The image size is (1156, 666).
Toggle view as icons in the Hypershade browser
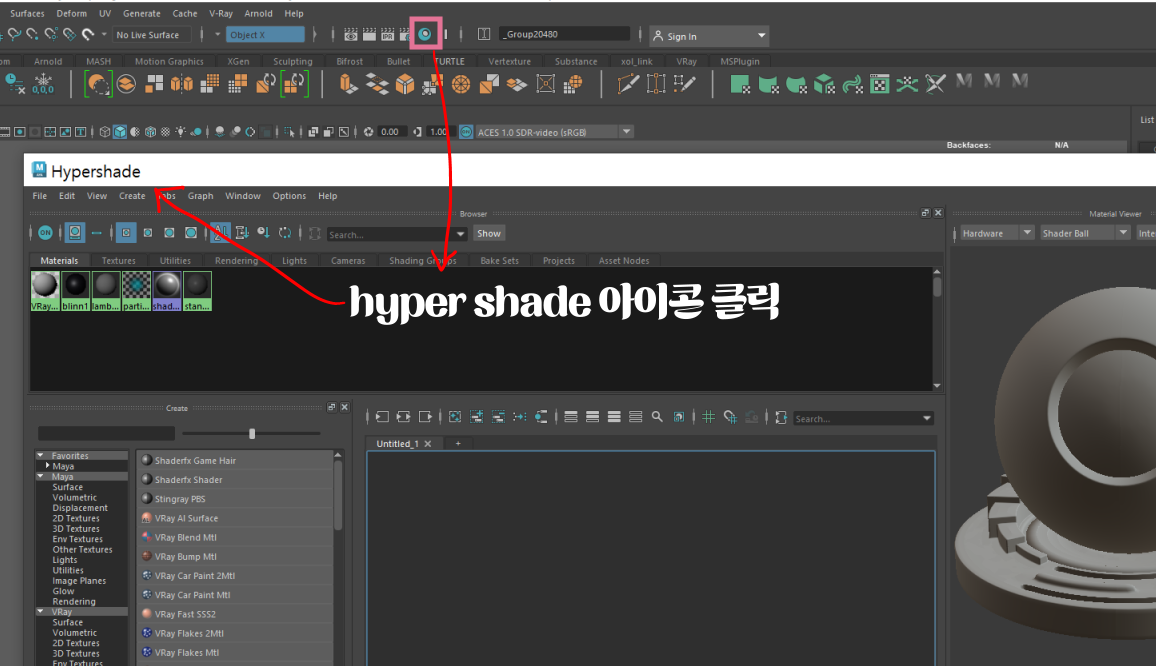[74, 233]
